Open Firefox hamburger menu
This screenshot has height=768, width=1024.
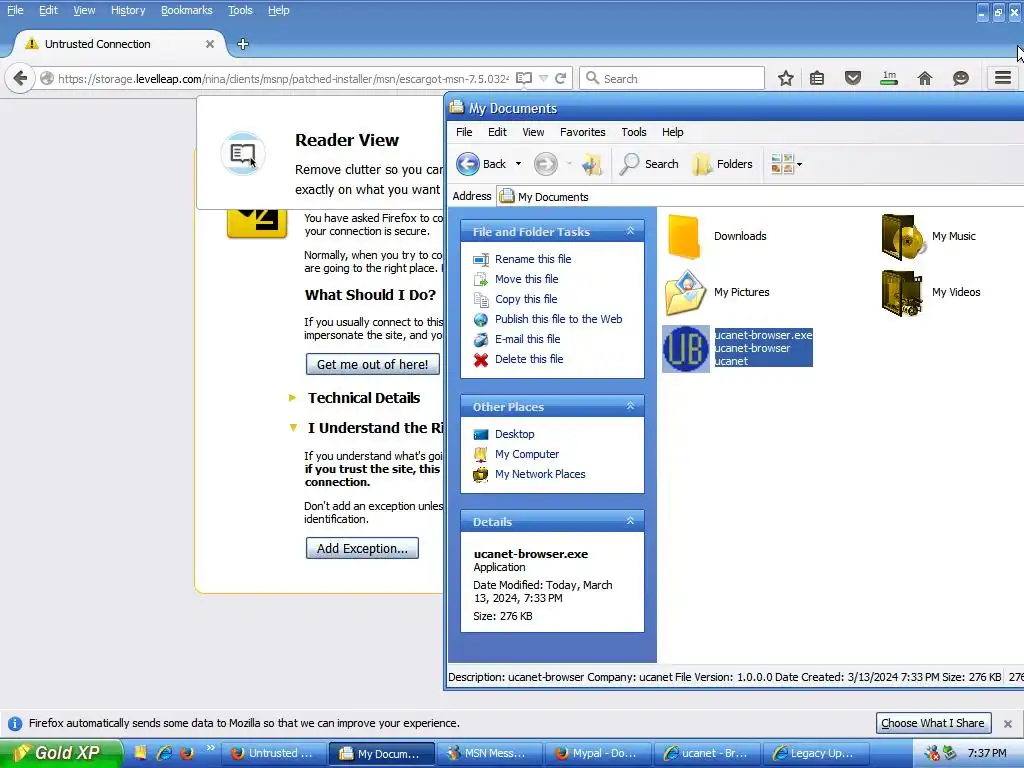(1003, 78)
